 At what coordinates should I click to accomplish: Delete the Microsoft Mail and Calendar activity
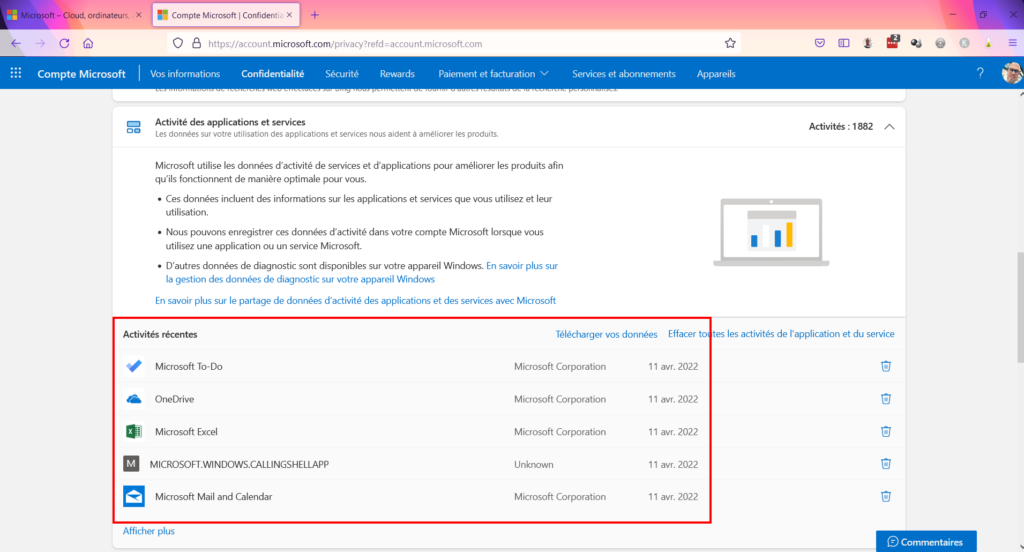[x=886, y=496]
